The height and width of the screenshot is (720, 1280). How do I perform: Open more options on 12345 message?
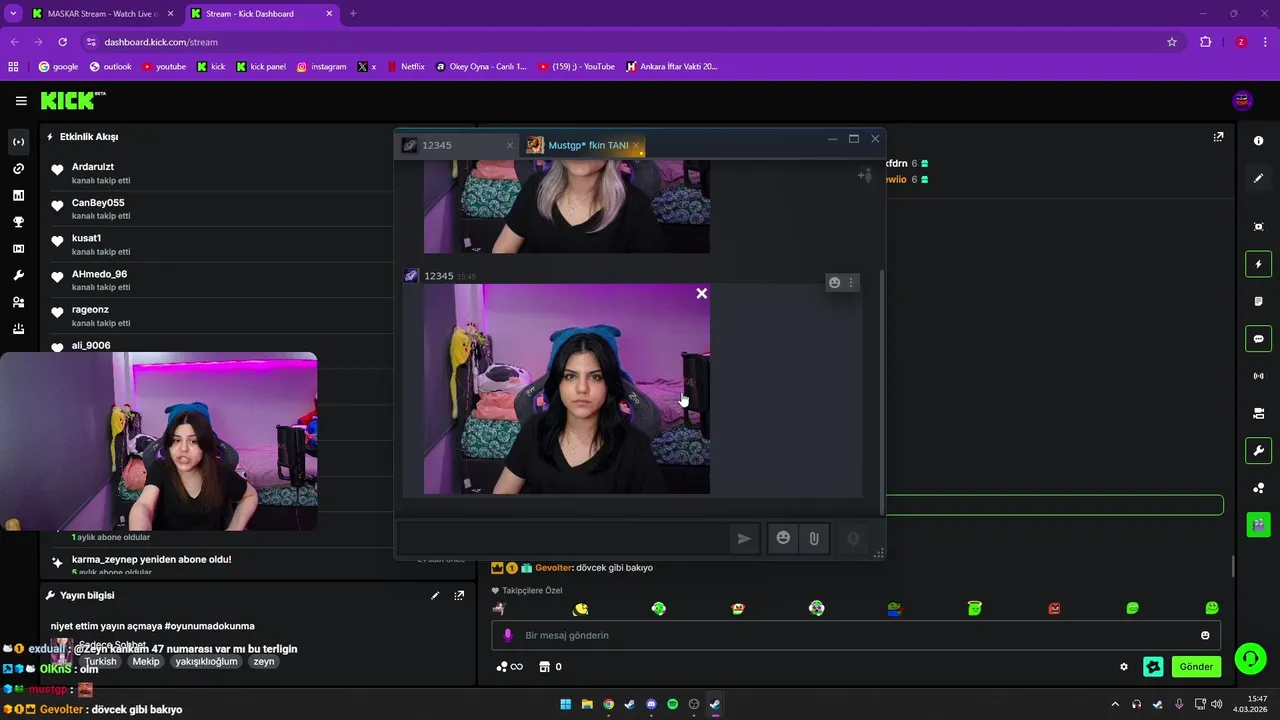(851, 283)
